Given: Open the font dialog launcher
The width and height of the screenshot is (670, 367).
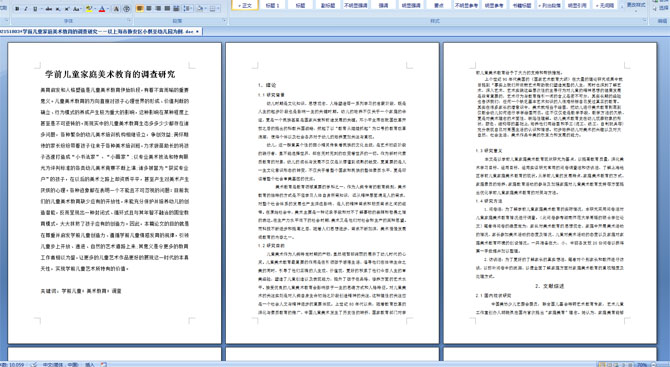Looking at the screenshot, I should [129, 20].
